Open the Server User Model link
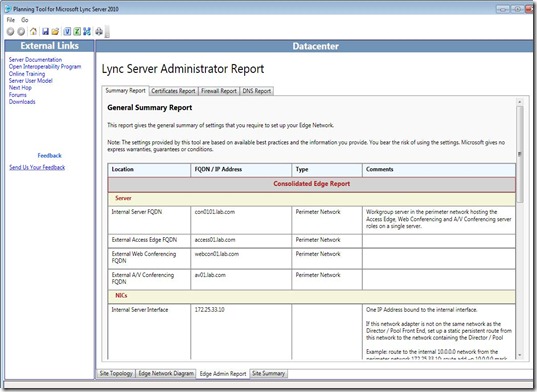This screenshot has width=537, height=392. tap(30, 80)
